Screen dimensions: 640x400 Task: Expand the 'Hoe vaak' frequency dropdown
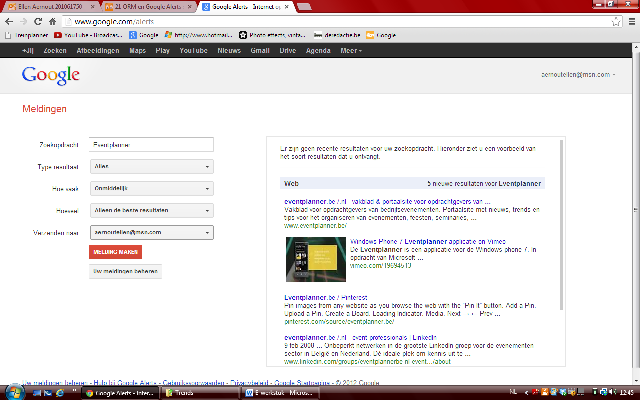(x=150, y=189)
